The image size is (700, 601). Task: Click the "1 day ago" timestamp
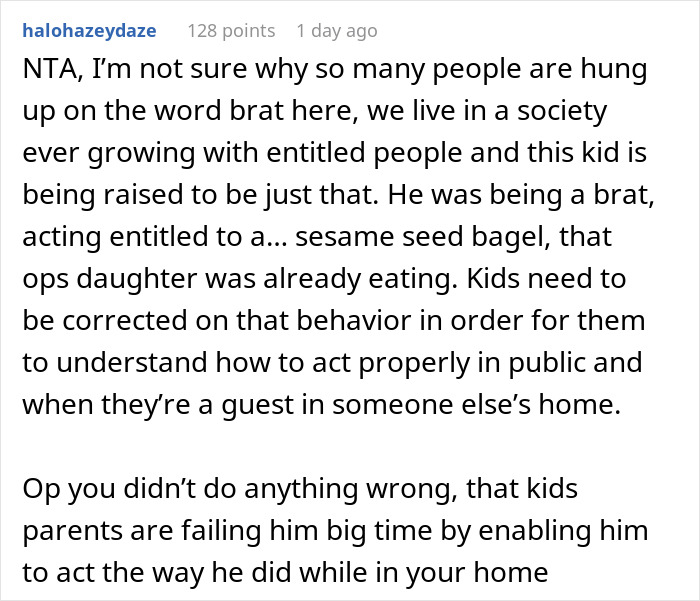pos(335,31)
